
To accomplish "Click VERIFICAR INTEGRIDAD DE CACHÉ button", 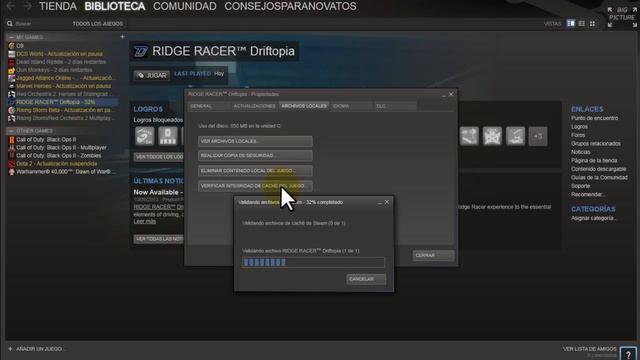I will click(256, 186).
